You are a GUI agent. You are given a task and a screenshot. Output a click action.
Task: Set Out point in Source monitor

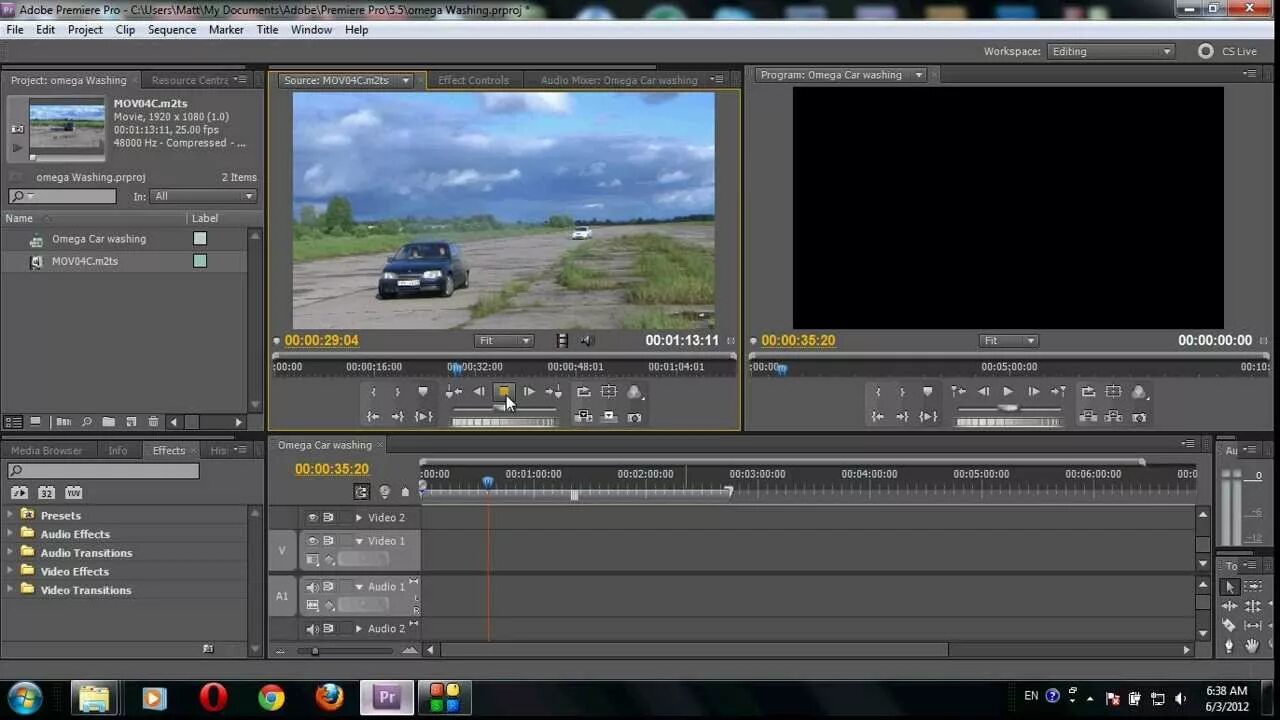pos(398,392)
